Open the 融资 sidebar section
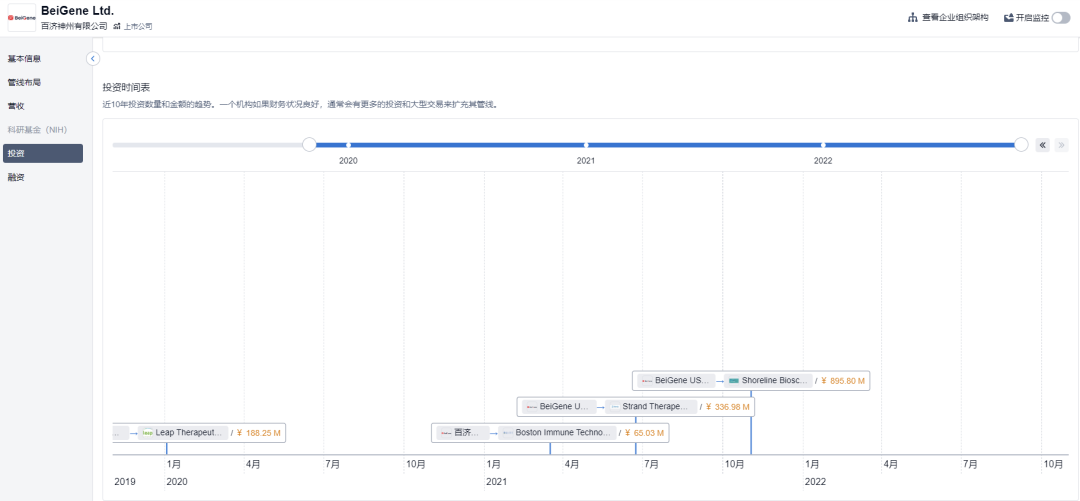Image resolution: width=1080 pixels, height=501 pixels. (16, 177)
